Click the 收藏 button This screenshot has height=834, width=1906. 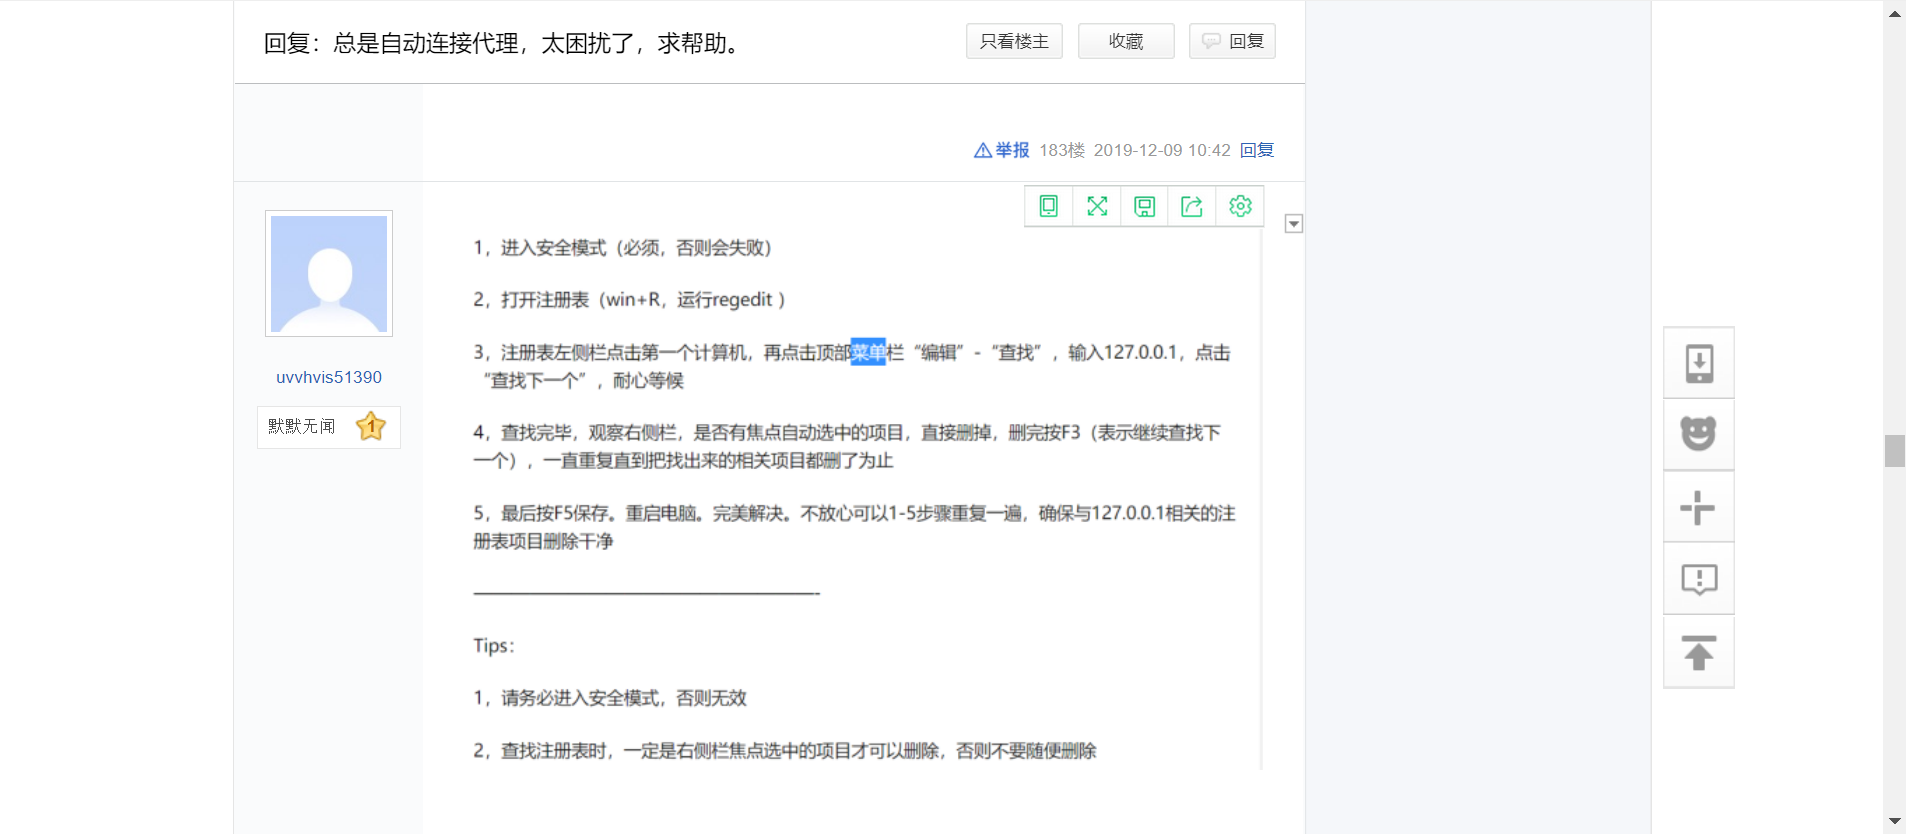(x=1126, y=41)
